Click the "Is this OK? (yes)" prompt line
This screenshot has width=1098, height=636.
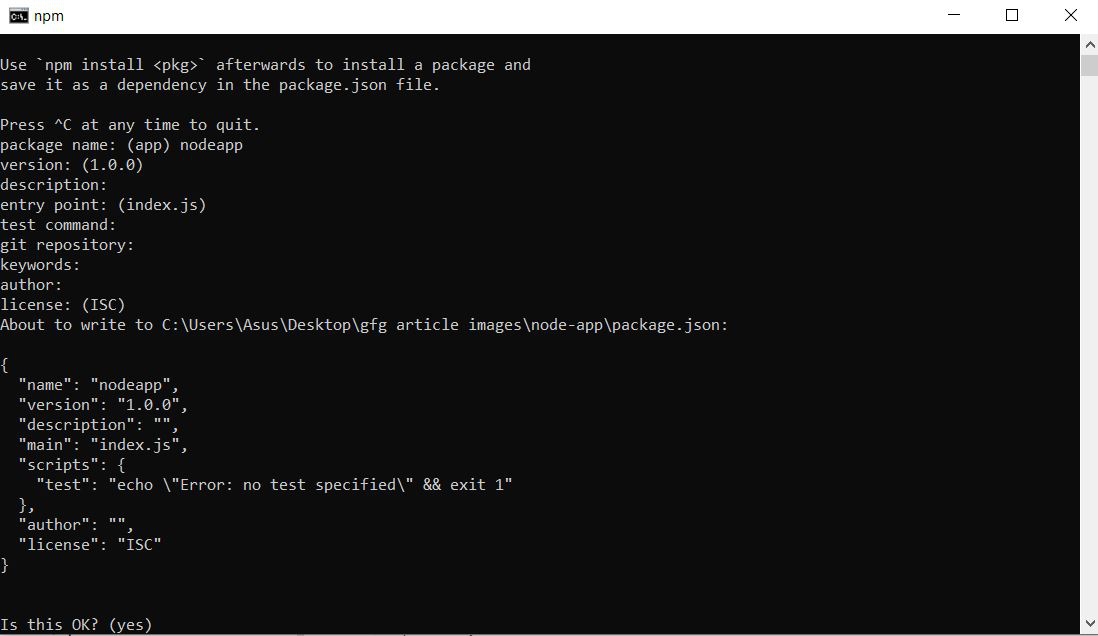76,625
